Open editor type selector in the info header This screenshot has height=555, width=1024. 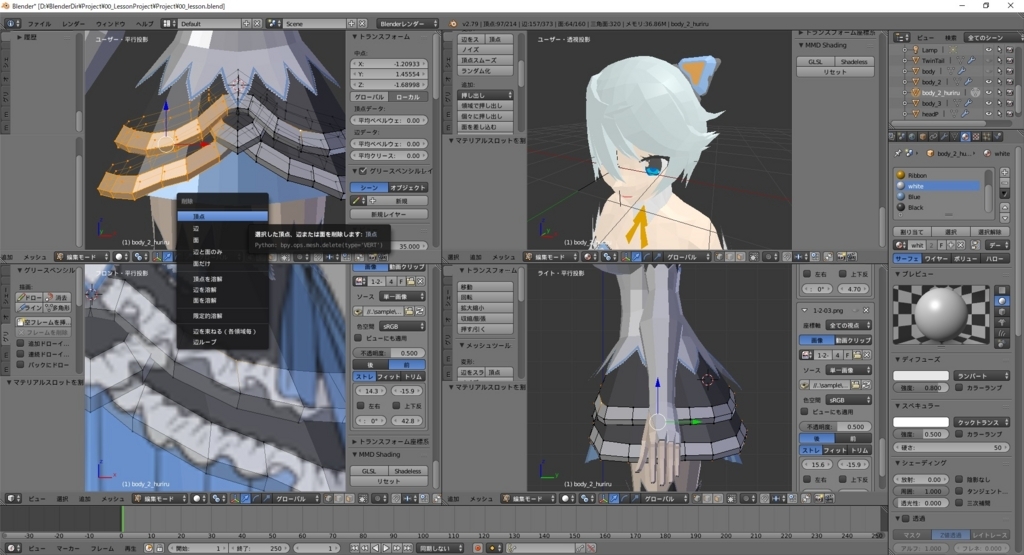coord(12,24)
